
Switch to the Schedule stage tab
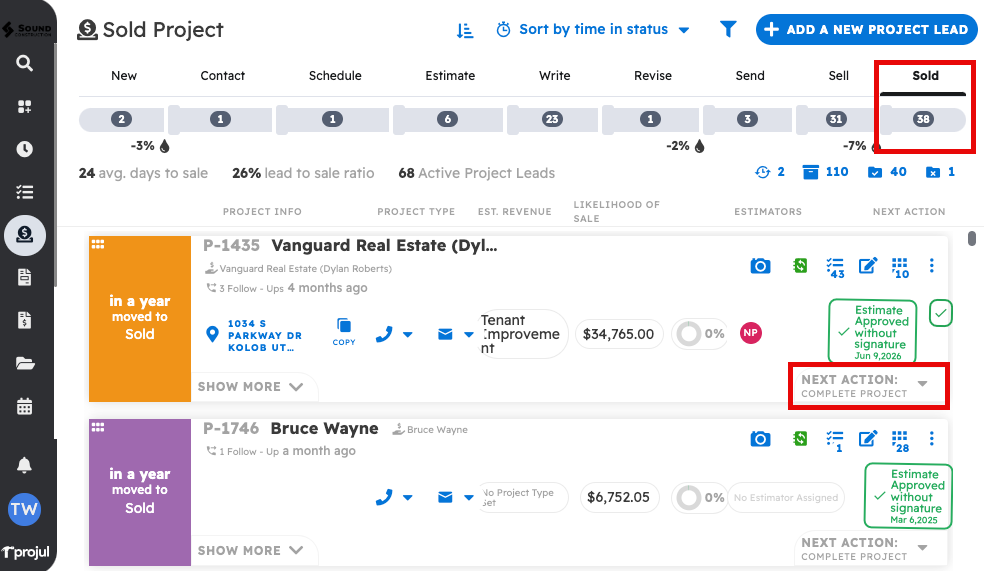pyautogui.click(x=335, y=76)
